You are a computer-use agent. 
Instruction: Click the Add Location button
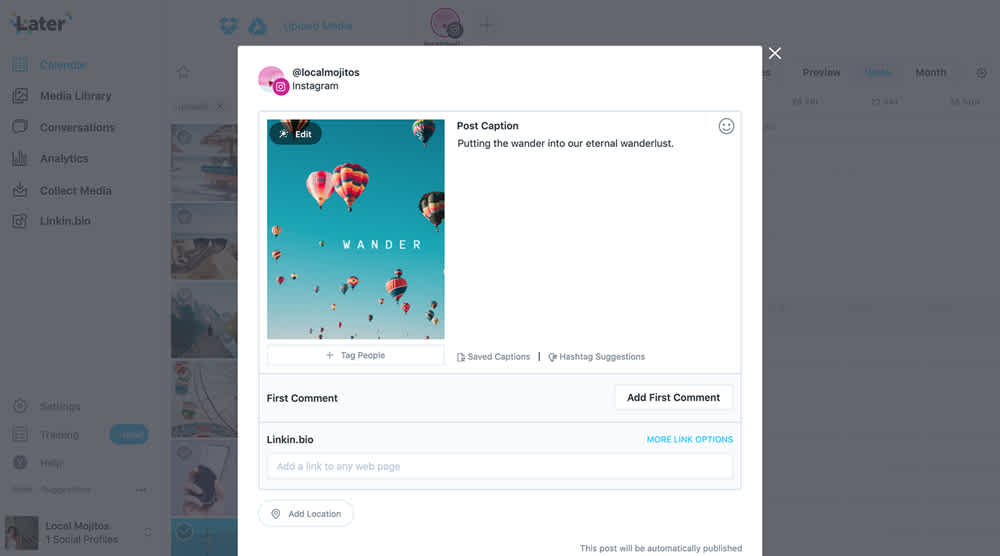point(306,513)
